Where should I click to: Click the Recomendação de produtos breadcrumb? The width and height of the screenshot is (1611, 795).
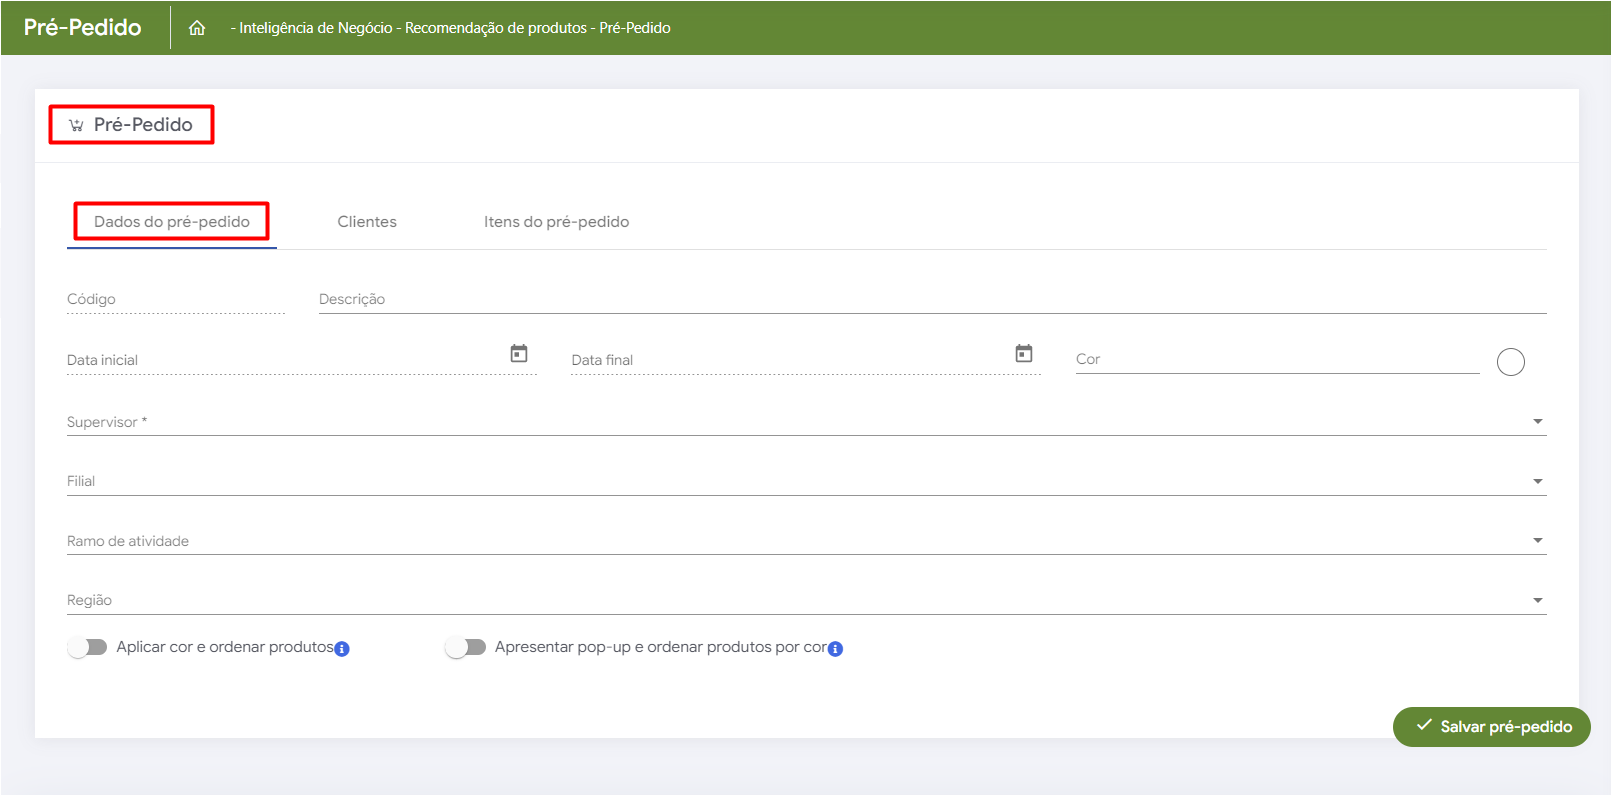coord(495,28)
